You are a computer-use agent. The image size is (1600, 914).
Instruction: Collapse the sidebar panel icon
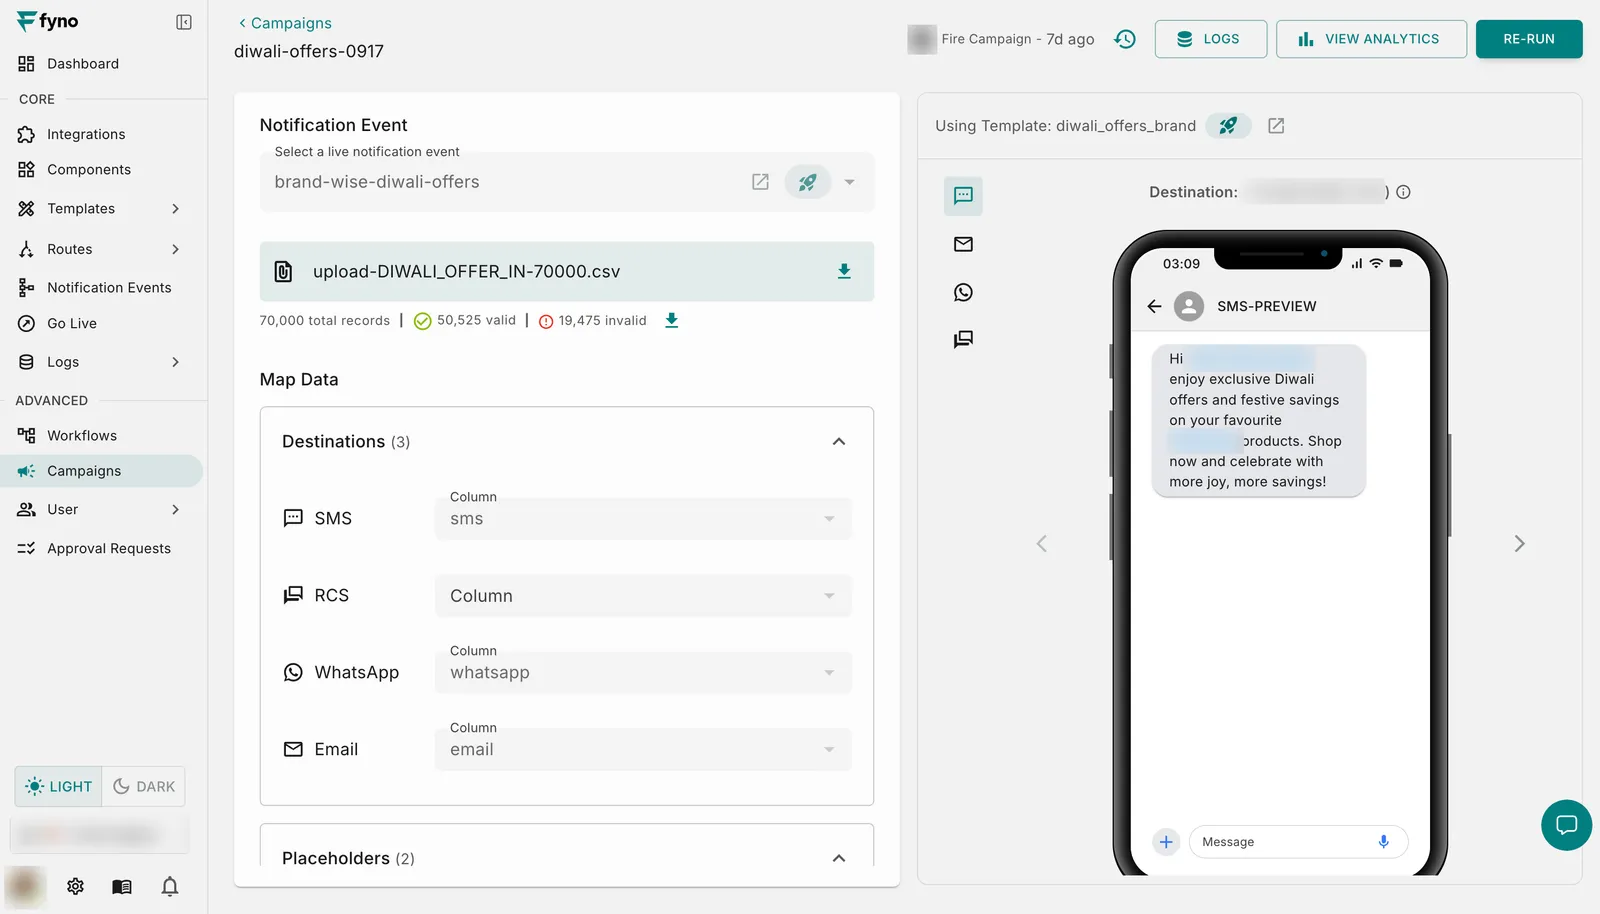click(x=184, y=22)
